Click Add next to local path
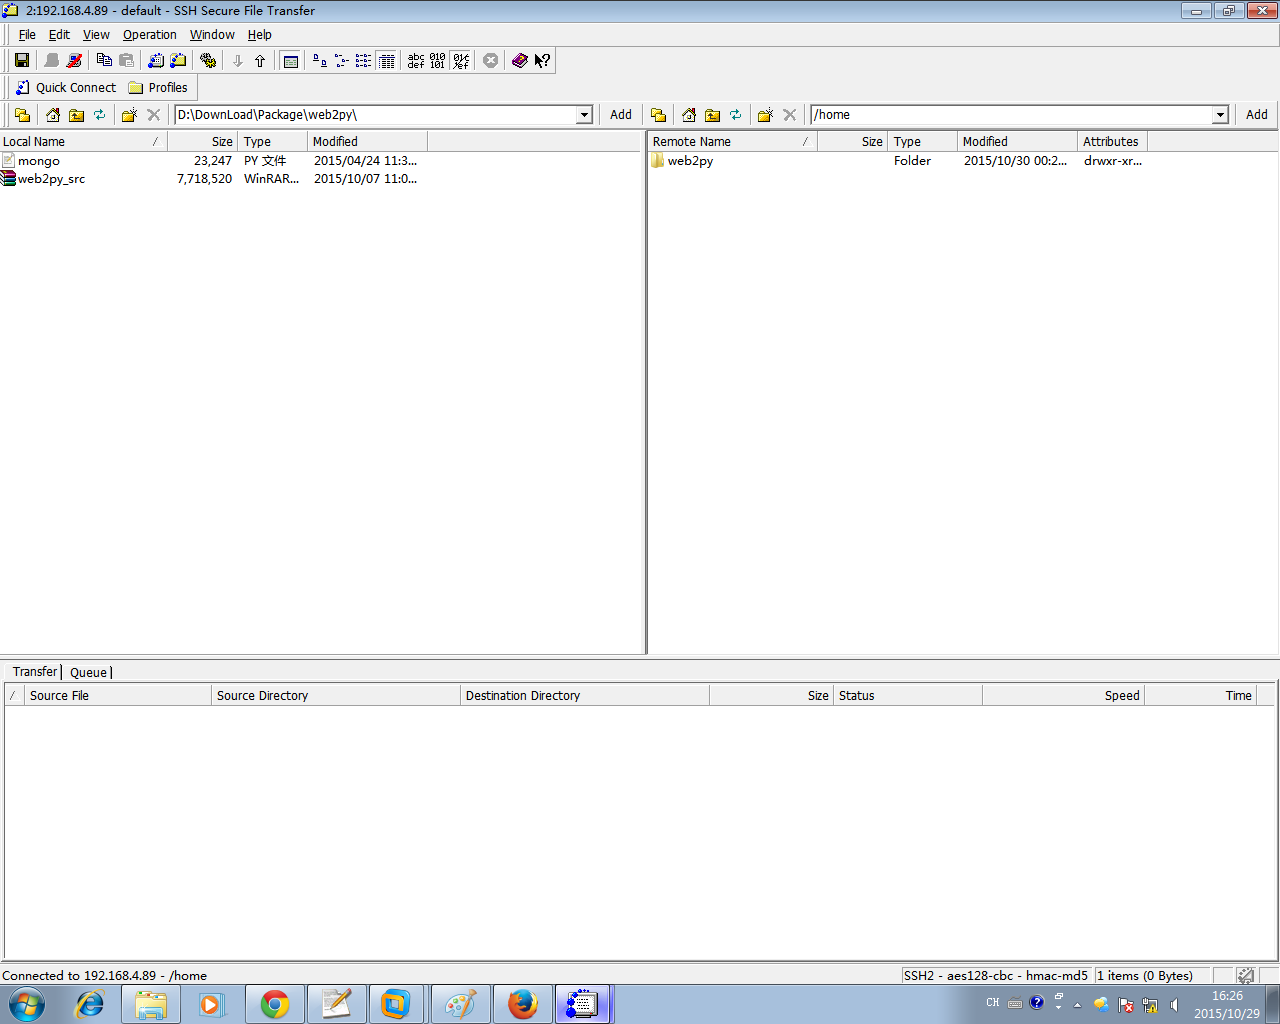The height and width of the screenshot is (1024, 1280). pyautogui.click(x=621, y=115)
